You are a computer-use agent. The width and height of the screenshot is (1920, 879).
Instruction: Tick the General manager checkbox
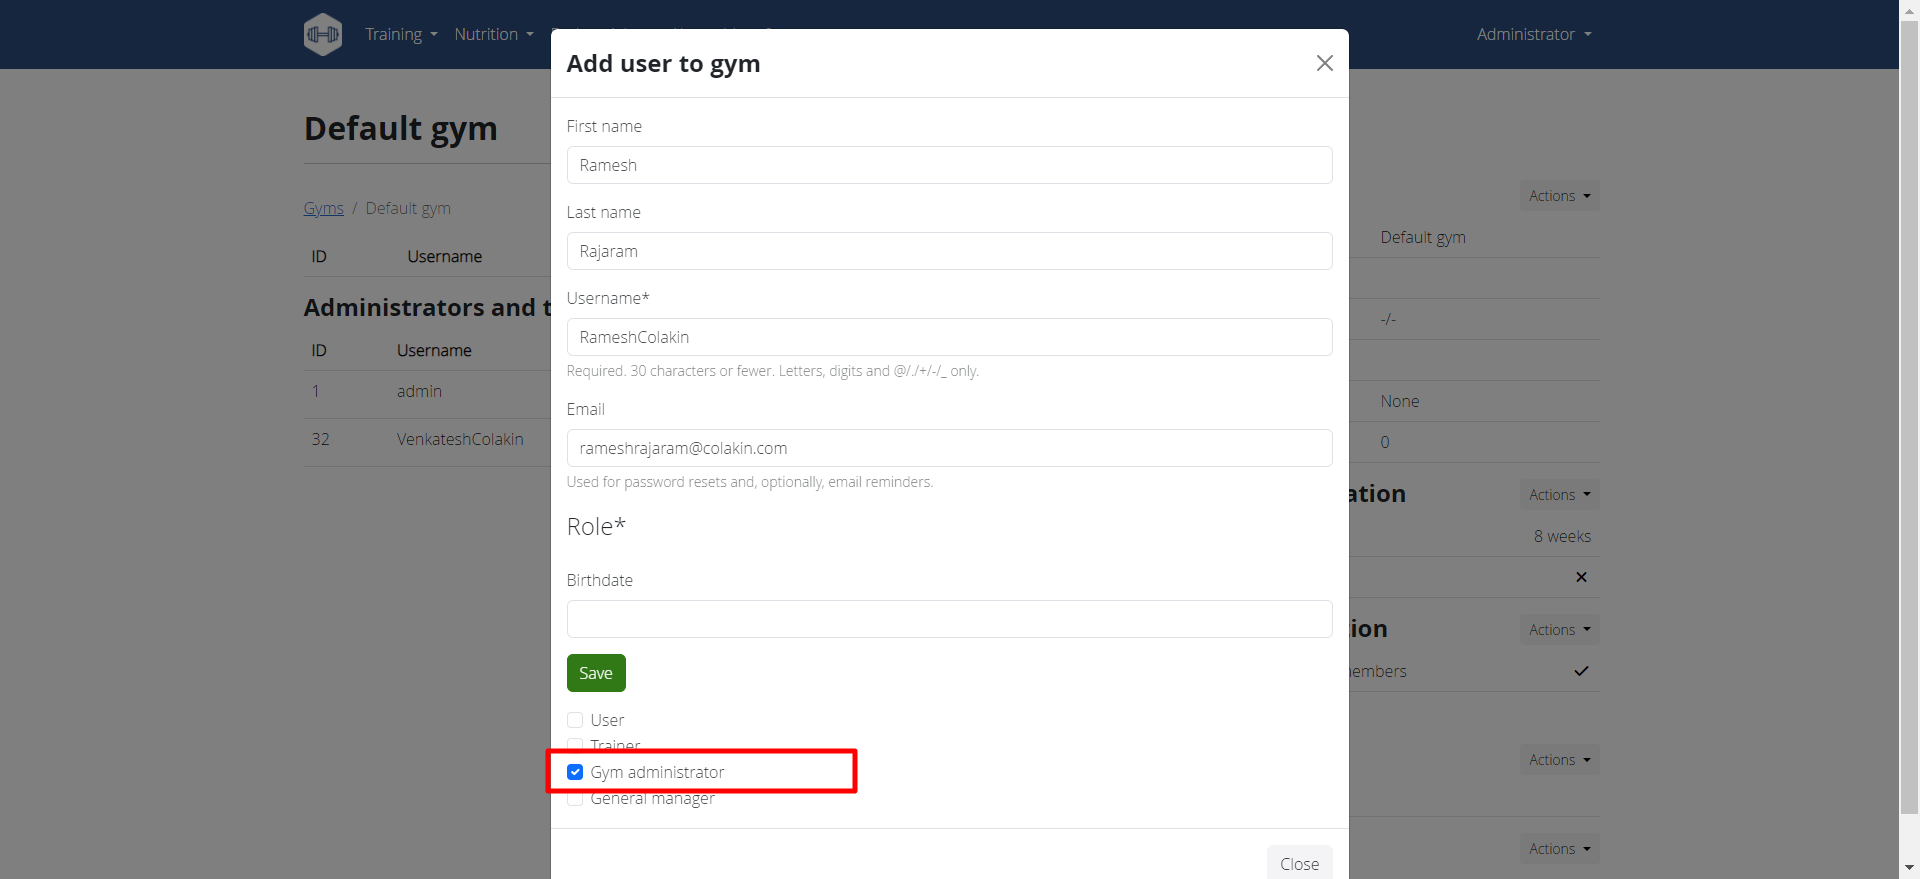[x=575, y=799]
